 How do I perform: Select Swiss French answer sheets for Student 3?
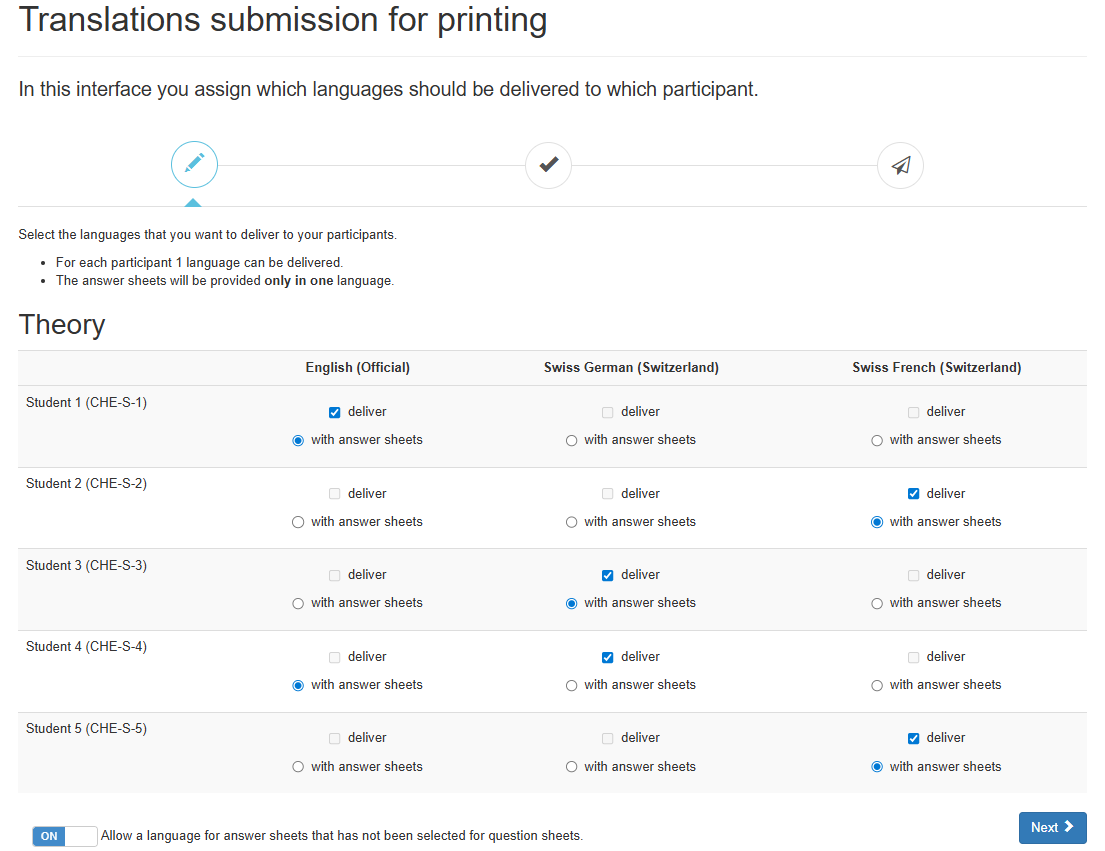pyautogui.click(x=877, y=604)
